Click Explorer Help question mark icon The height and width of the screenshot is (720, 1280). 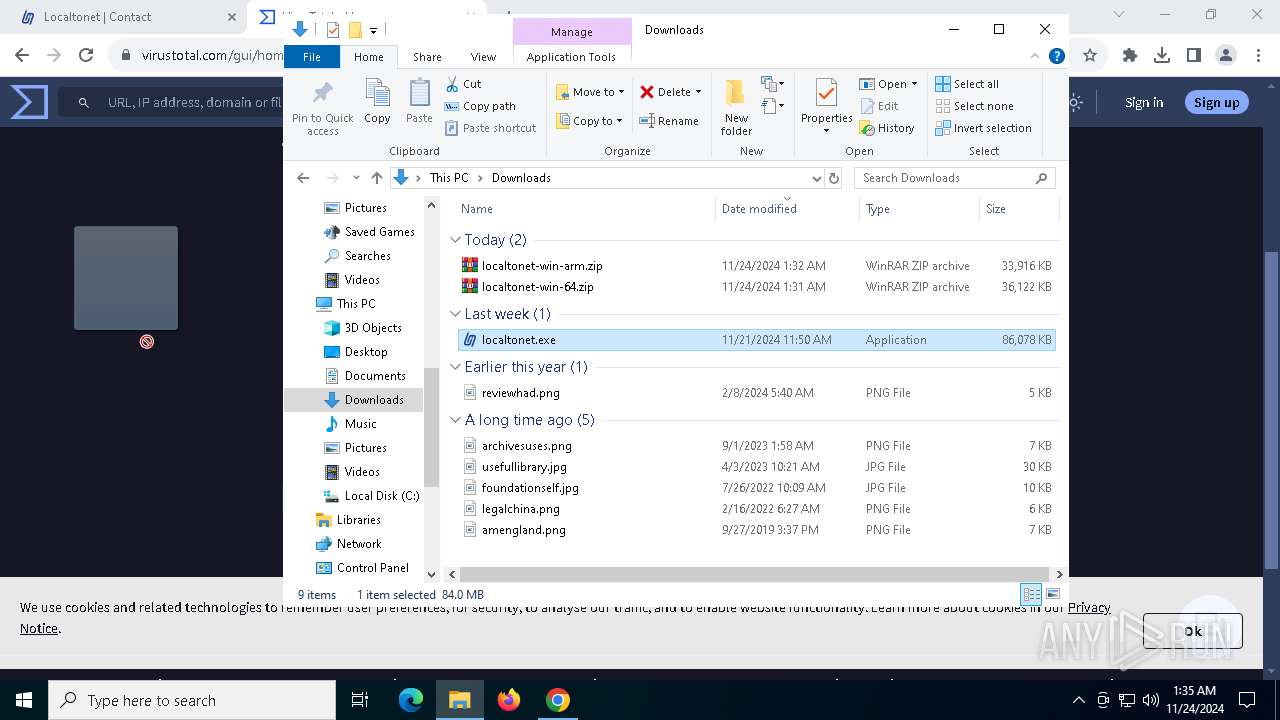[x=1056, y=57]
